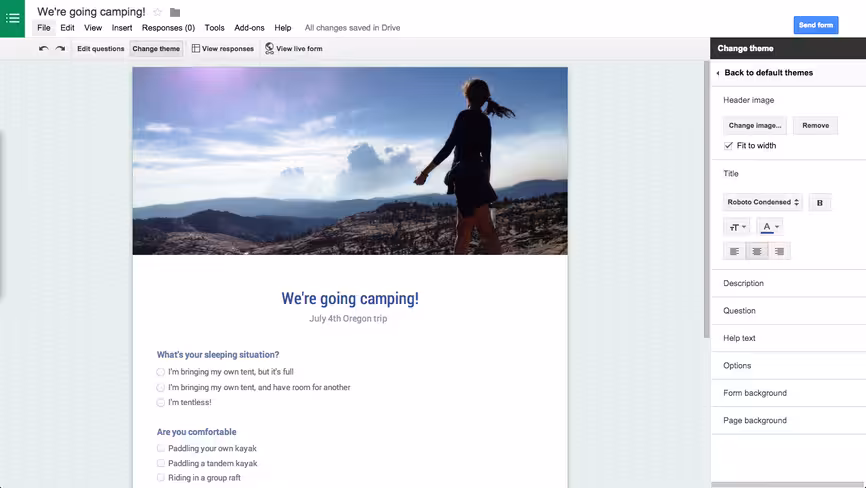Click the form name We're going camping! in header
866x488 pixels.
pos(91,12)
